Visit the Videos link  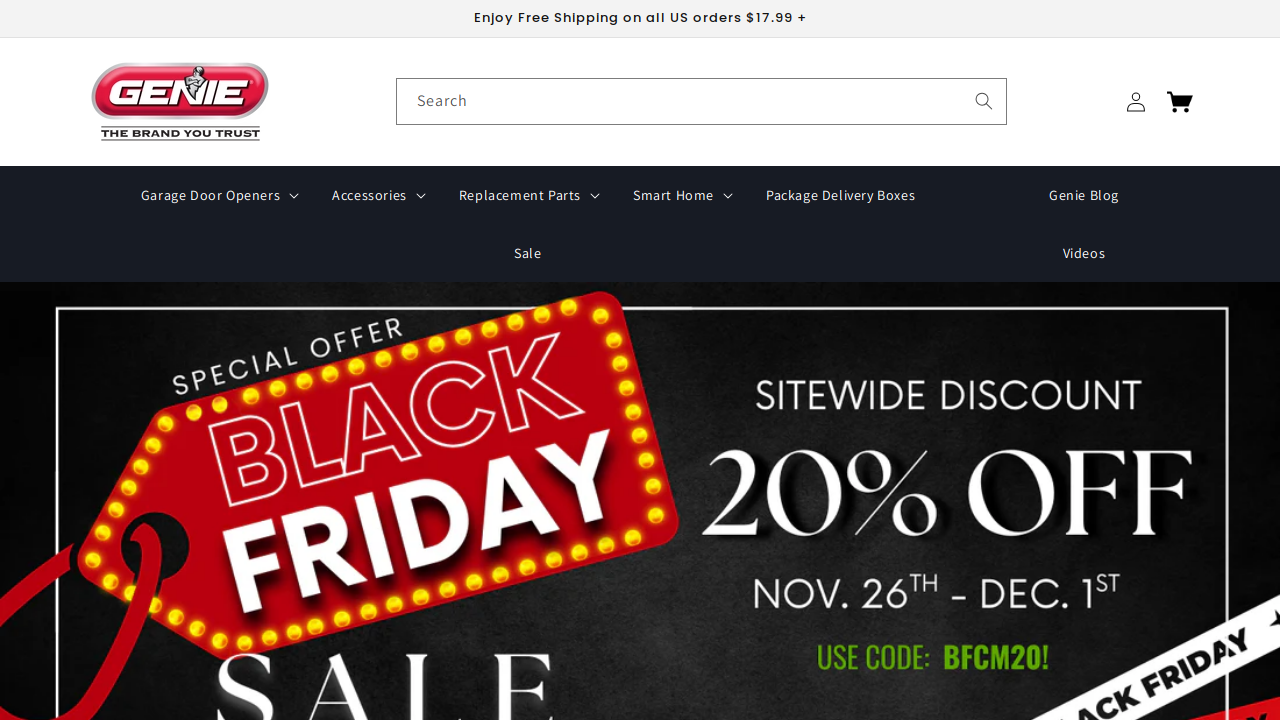click(1084, 253)
